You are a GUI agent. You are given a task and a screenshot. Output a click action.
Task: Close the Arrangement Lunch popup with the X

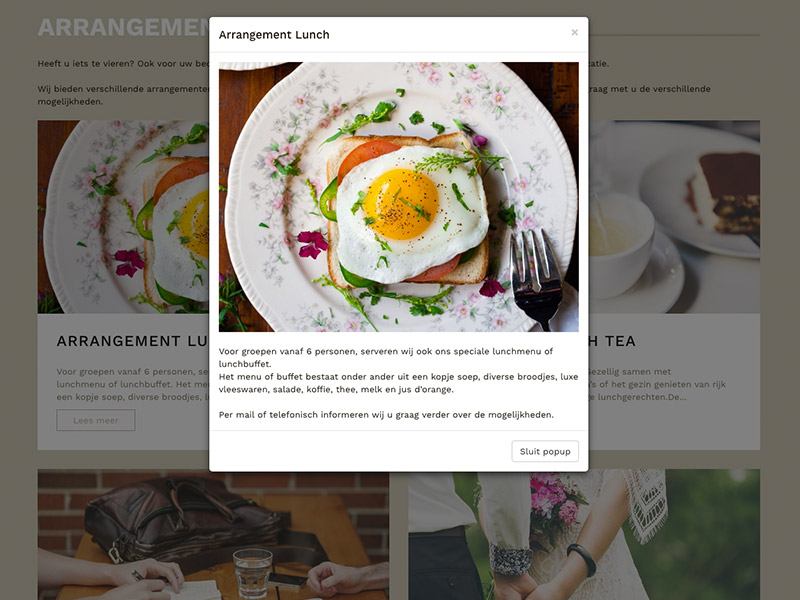(574, 32)
